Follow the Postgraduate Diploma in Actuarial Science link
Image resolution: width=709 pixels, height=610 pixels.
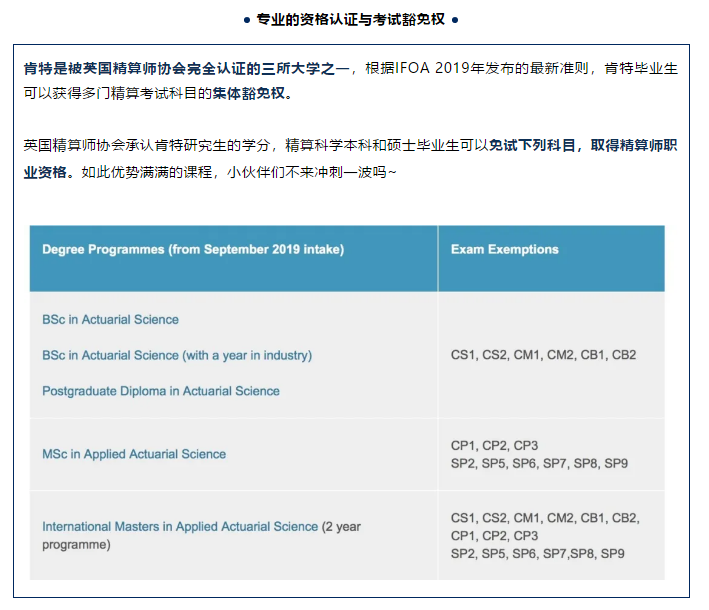(161, 391)
